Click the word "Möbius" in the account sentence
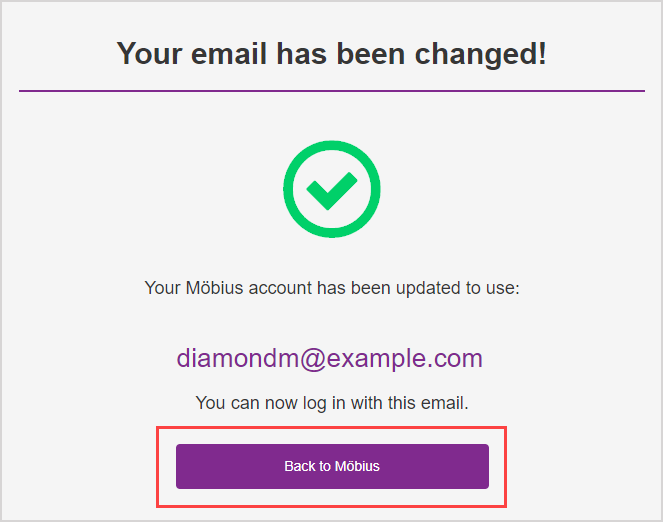663x522 pixels. coord(218,288)
